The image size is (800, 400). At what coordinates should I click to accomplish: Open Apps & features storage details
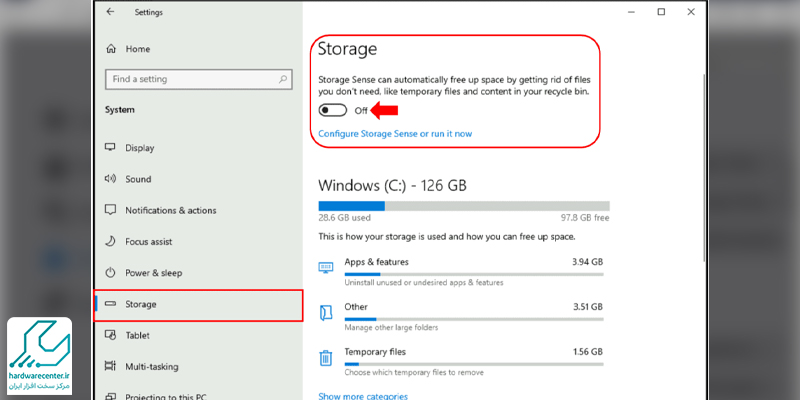tap(461, 271)
